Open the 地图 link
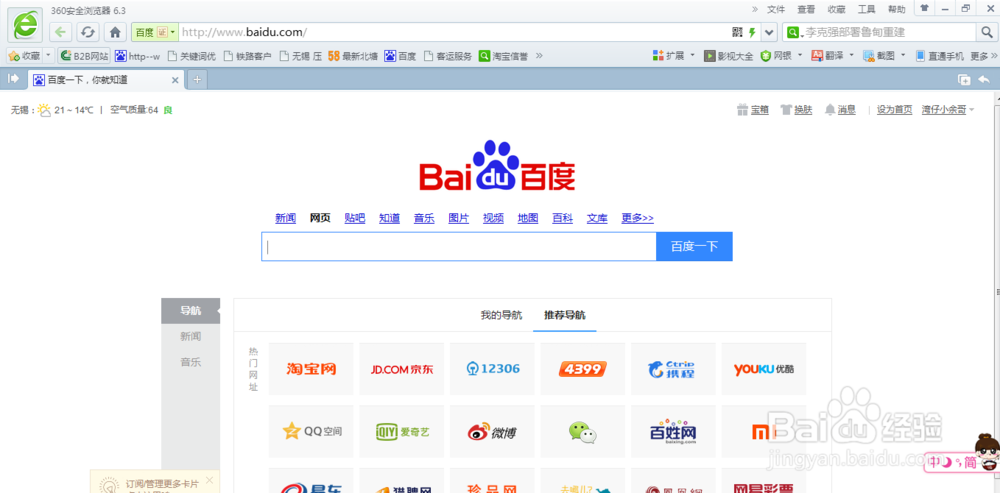Viewport: 1000px width, 493px height. 528,218
